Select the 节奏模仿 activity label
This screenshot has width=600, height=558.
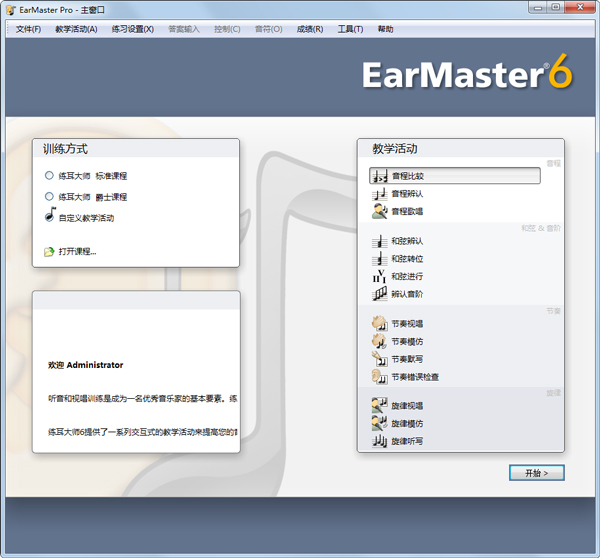407,341
